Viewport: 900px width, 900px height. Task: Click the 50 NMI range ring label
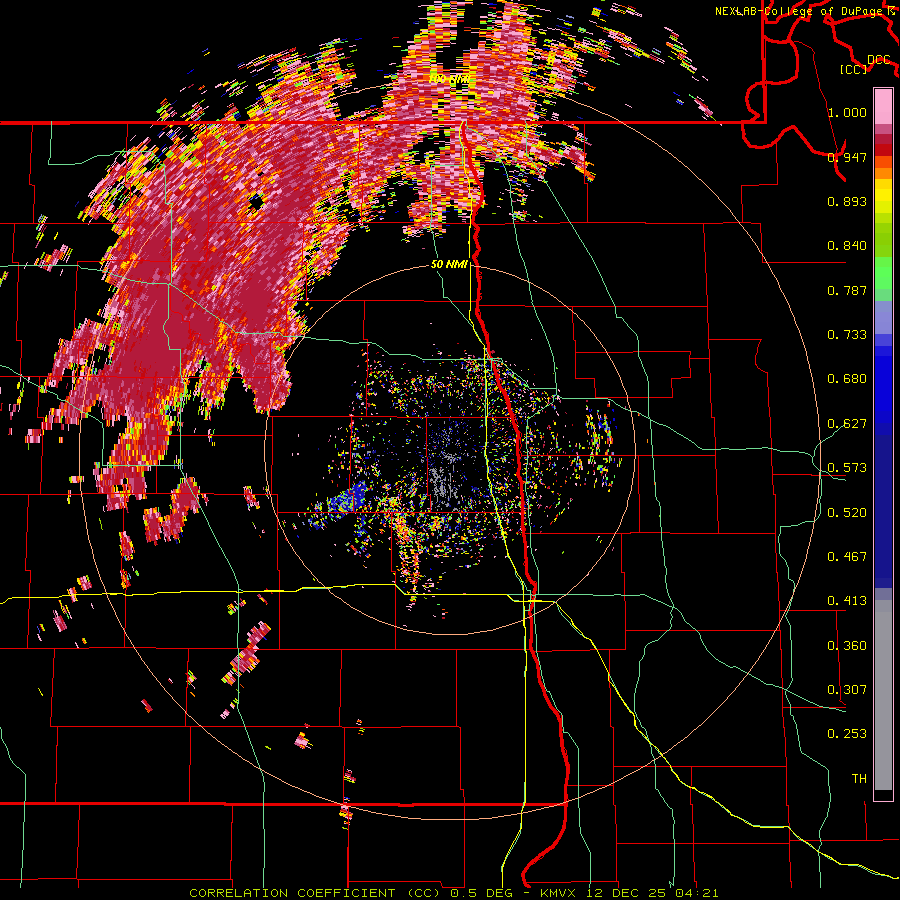click(449, 265)
